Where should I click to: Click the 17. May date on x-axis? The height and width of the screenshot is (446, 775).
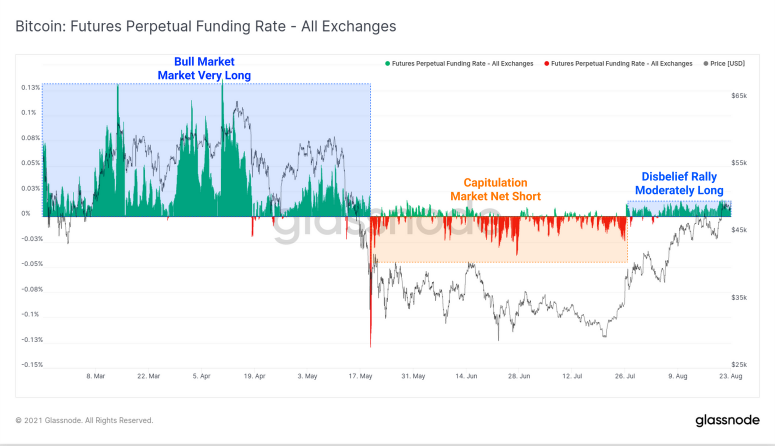coord(360,376)
